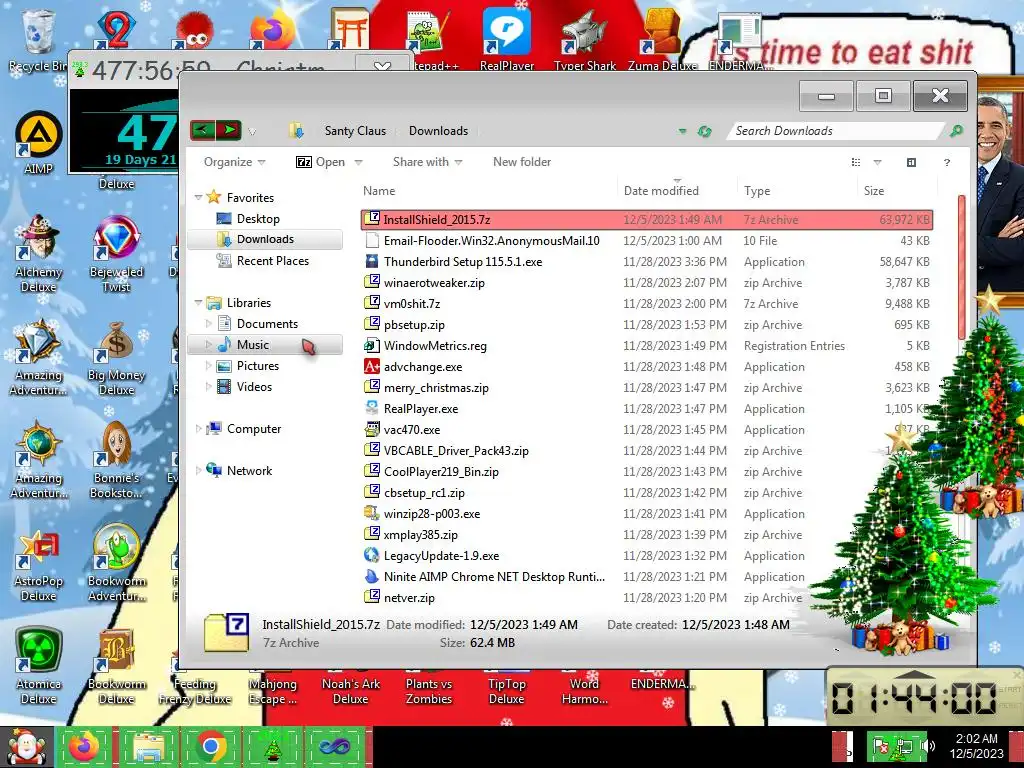Click the search magnifier icon
Screen dimensions: 1024x768
tap(956, 131)
